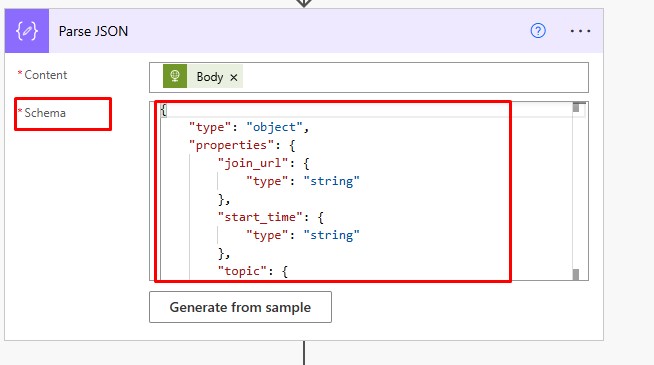654x365 pixels.
Task: Click the Parse JSON title text
Action: (x=93, y=31)
